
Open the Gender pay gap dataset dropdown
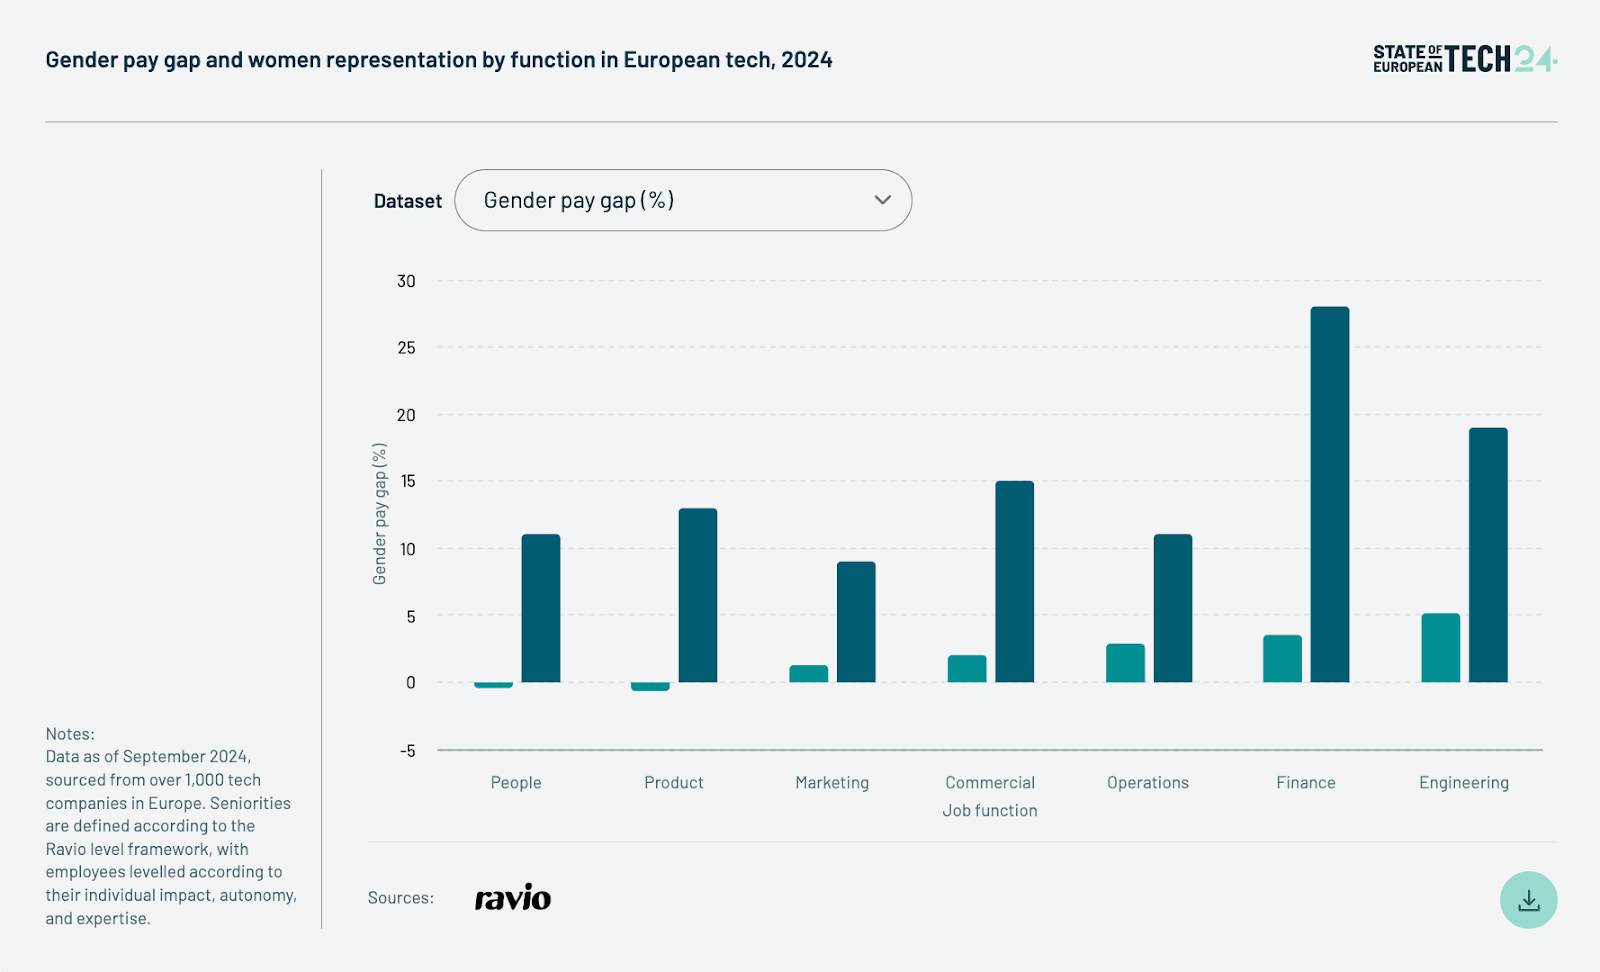pyautogui.click(x=682, y=200)
